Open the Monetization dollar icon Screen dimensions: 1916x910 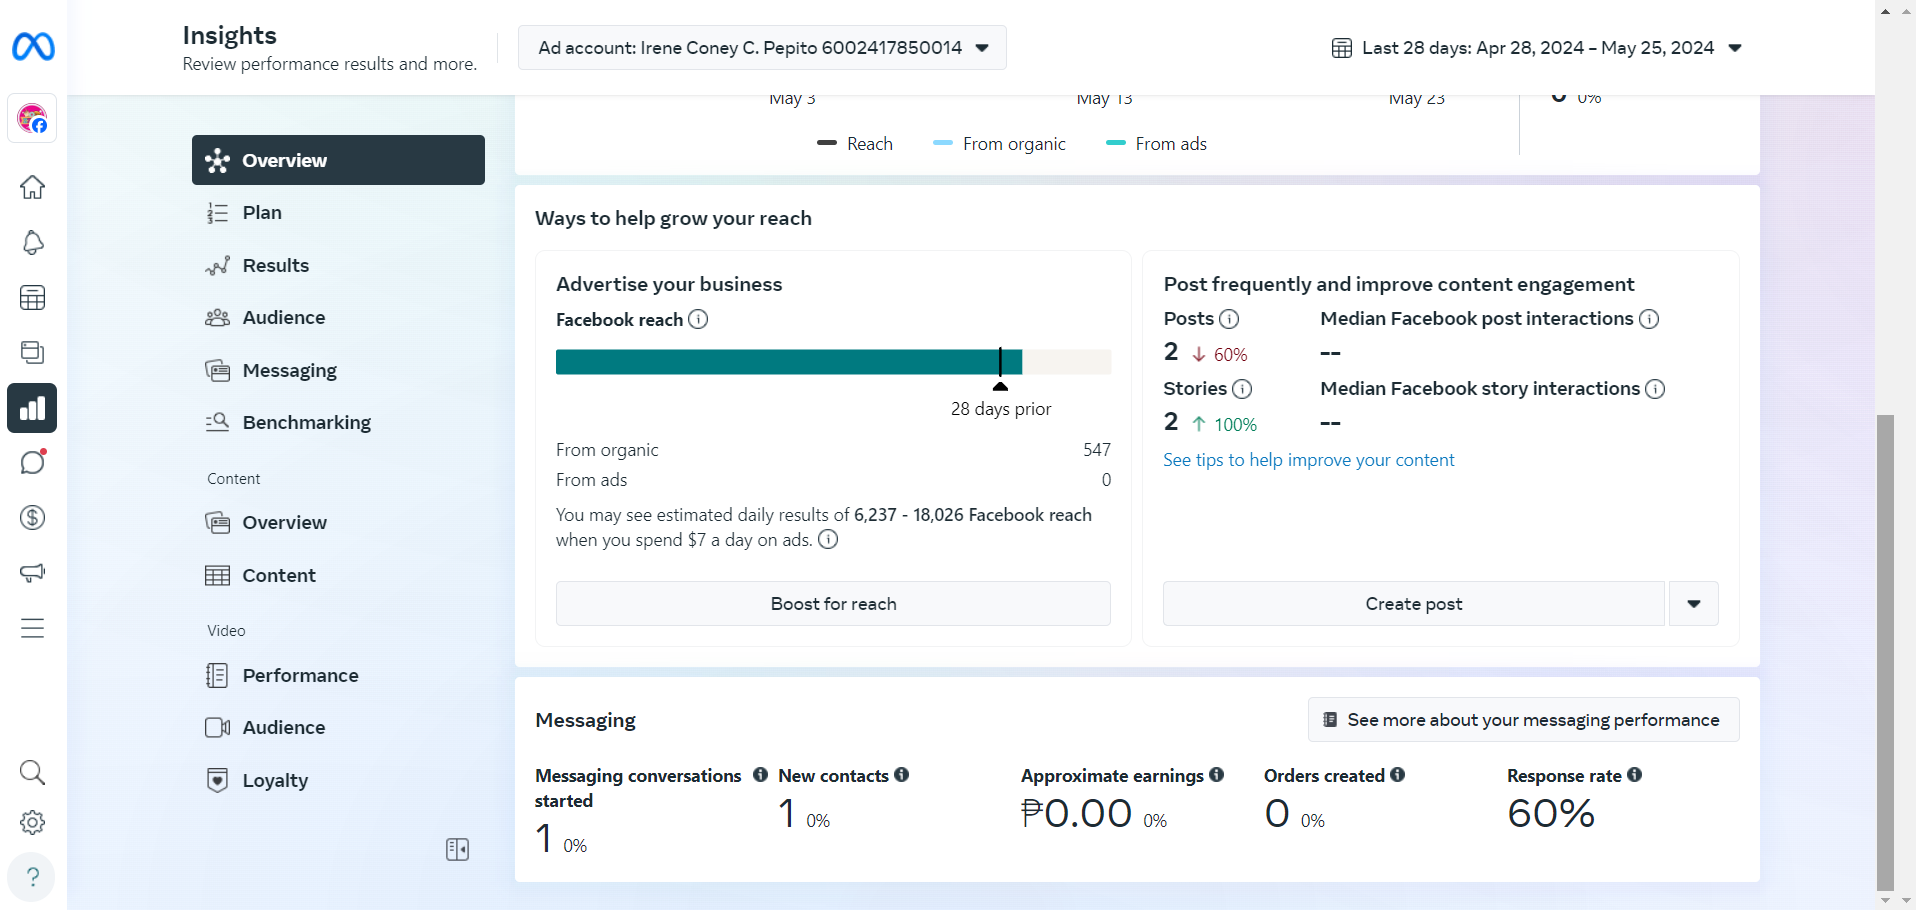tap(33, 517)
